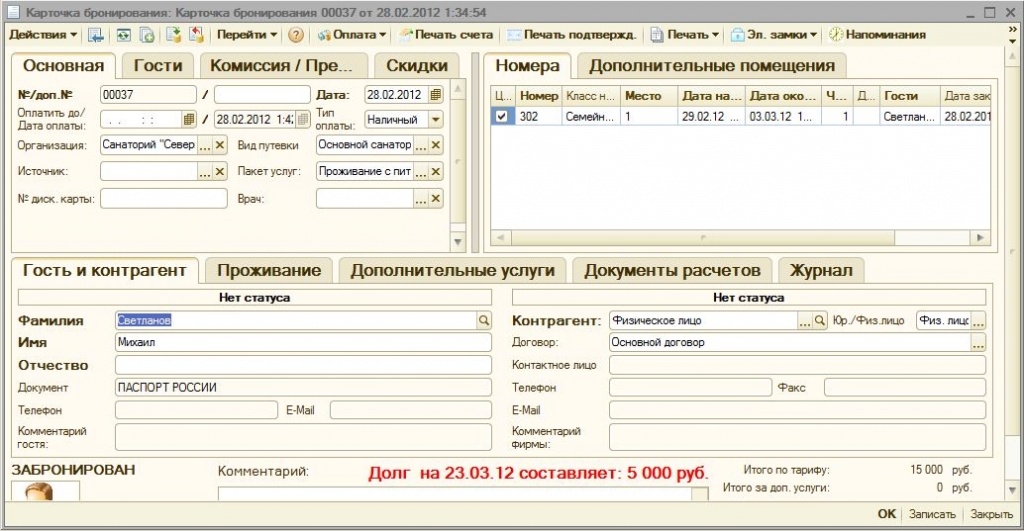Switch to the Дополнительные помещения tab

[712, 66]
